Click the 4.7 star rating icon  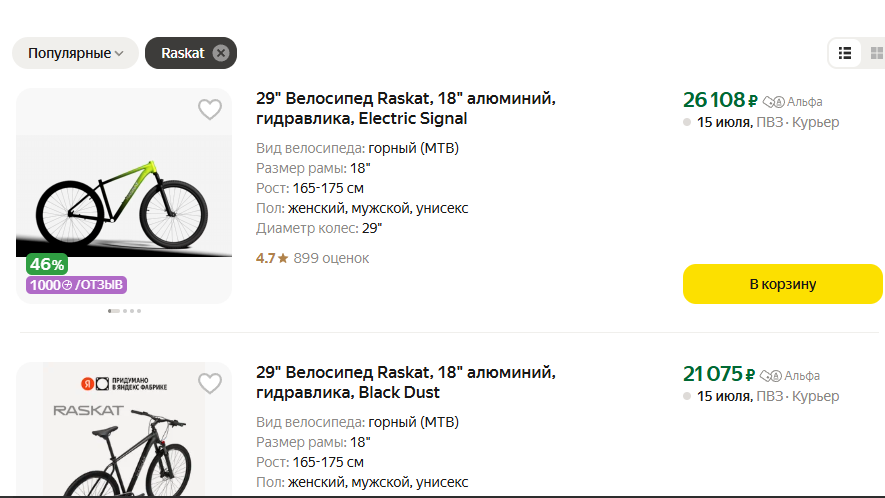coord(283,258)
